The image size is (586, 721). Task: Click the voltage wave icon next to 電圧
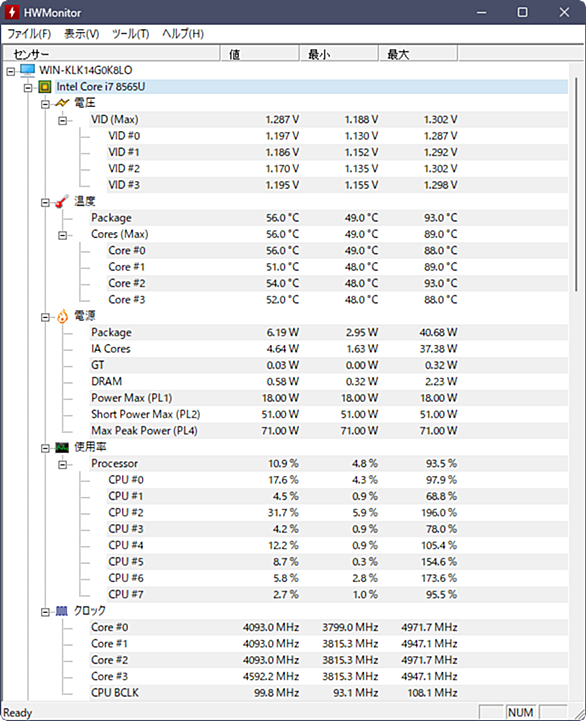tap(62, 103)
